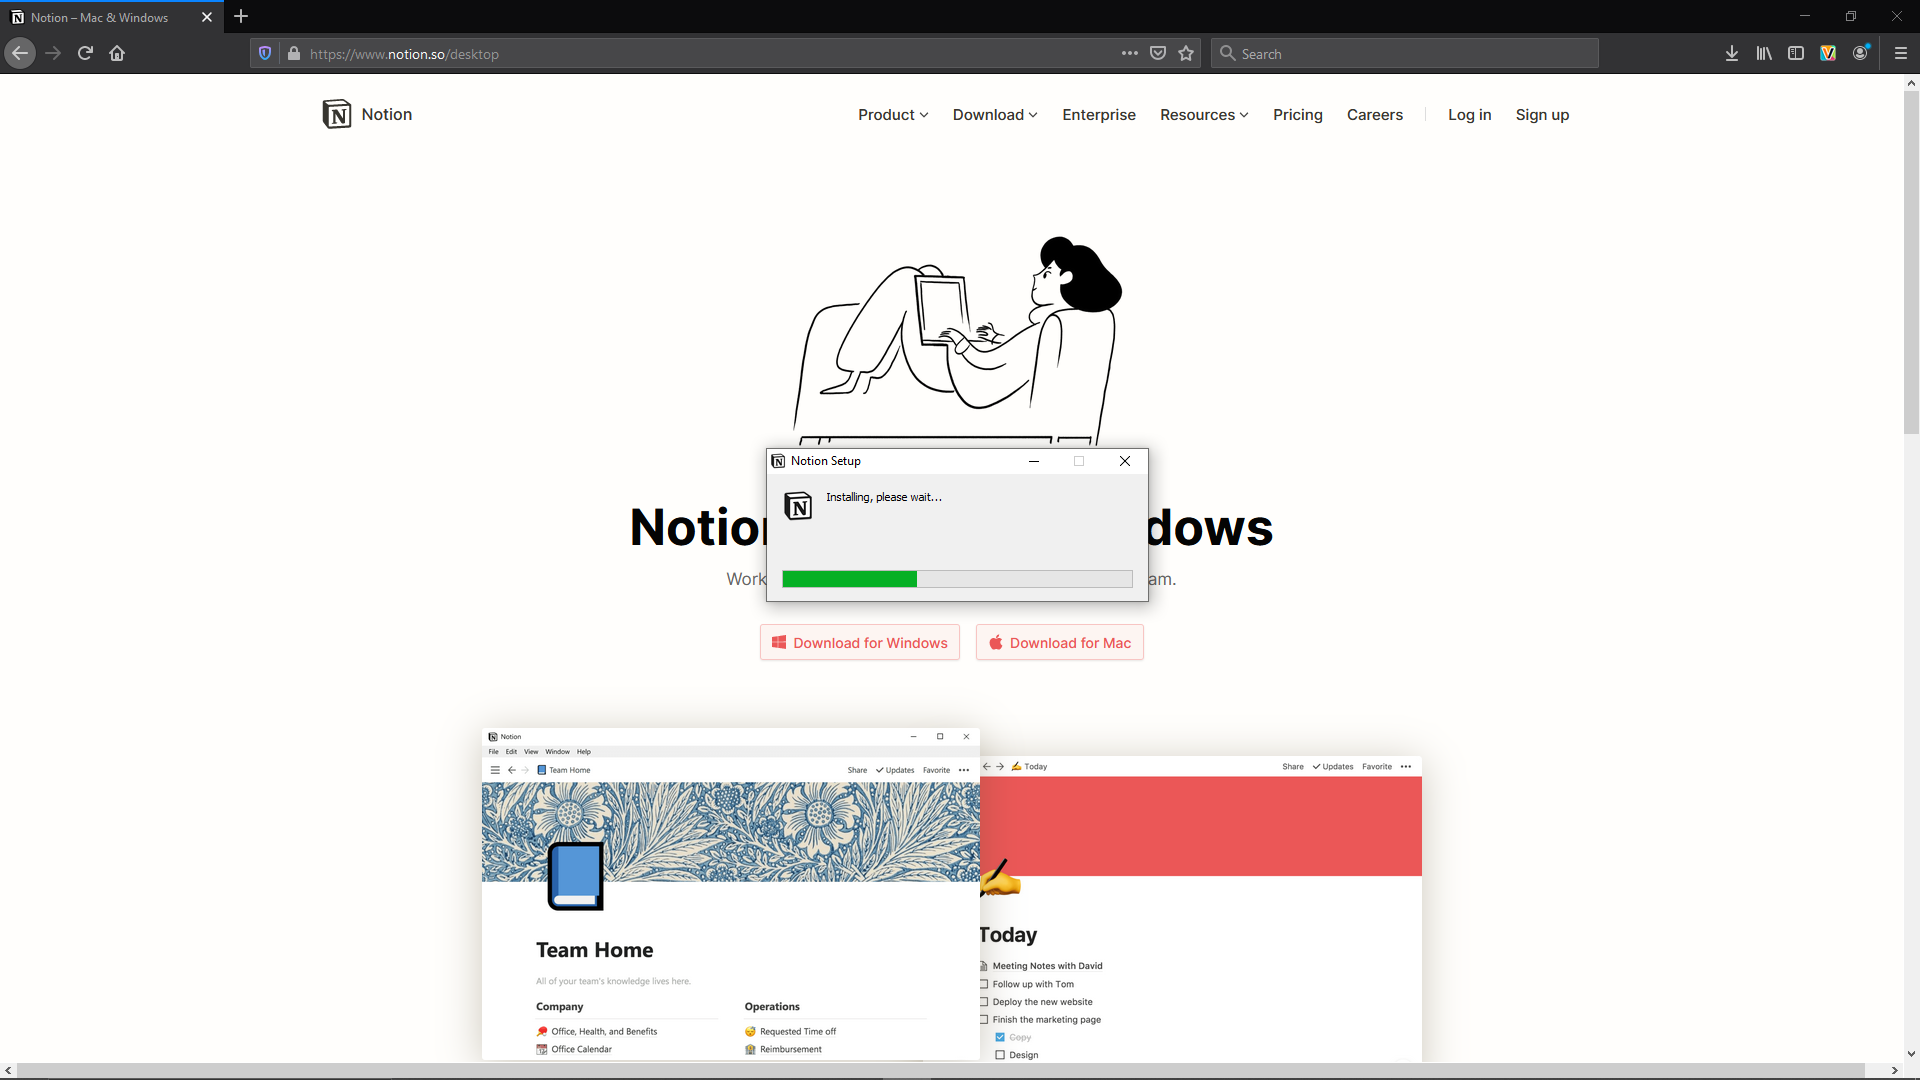
Task: Open the Firefox account avatar
Action: (1860, 53)
